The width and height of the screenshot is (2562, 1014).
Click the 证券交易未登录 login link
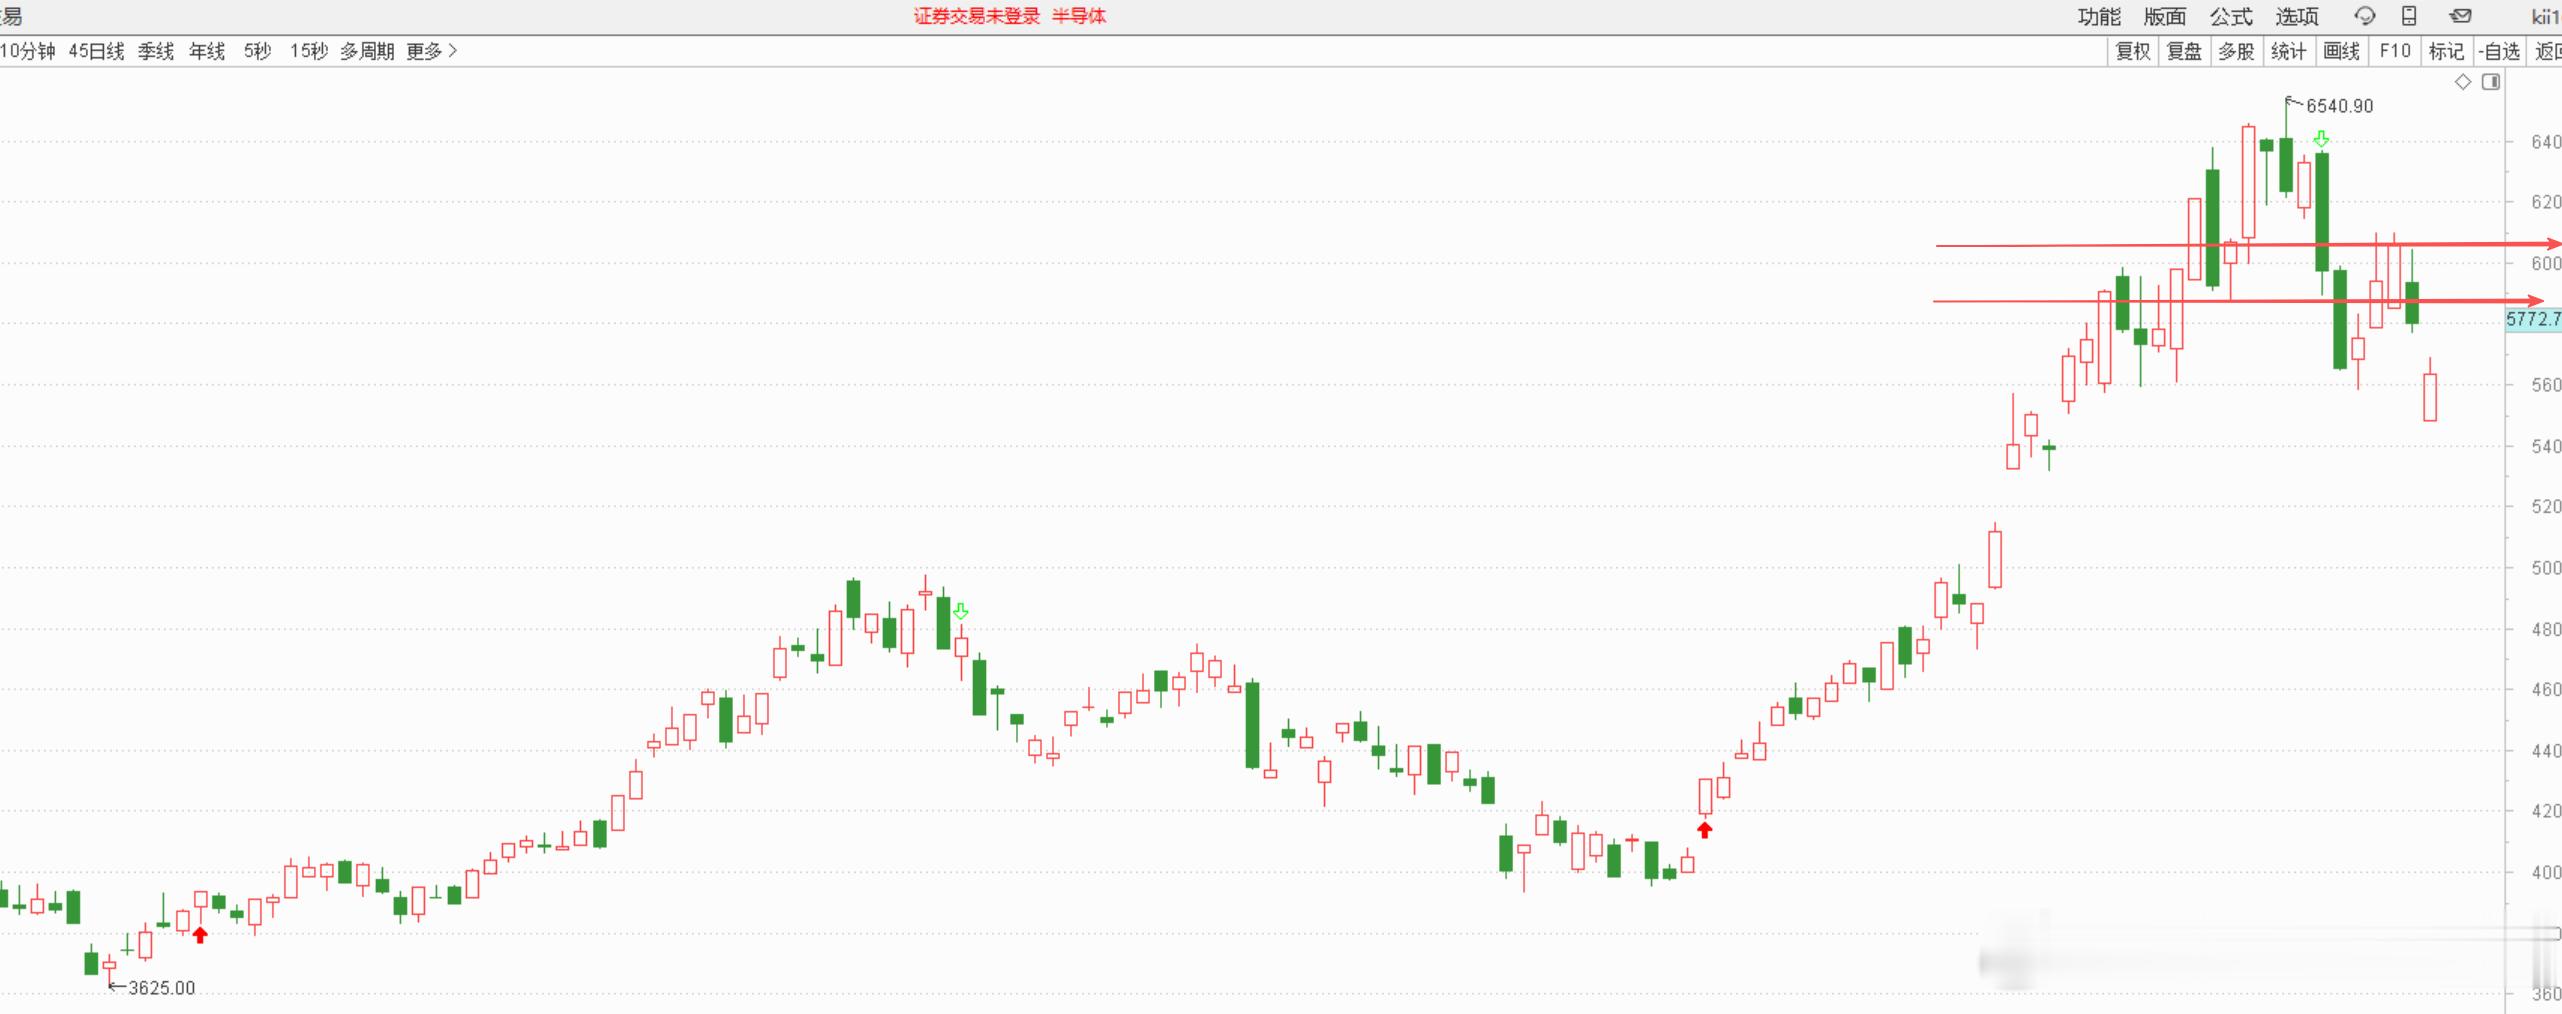pyautogui.click(x=977, y=16)
